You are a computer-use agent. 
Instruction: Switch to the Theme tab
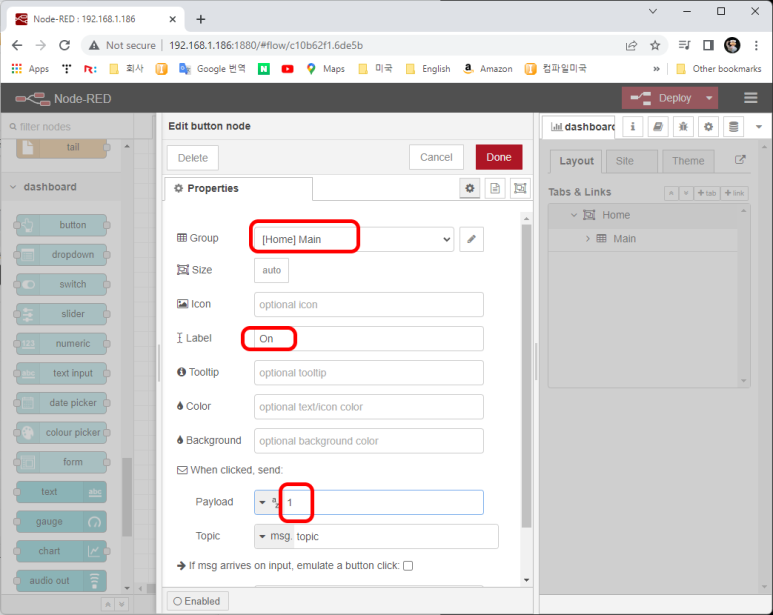click(687, 161)
